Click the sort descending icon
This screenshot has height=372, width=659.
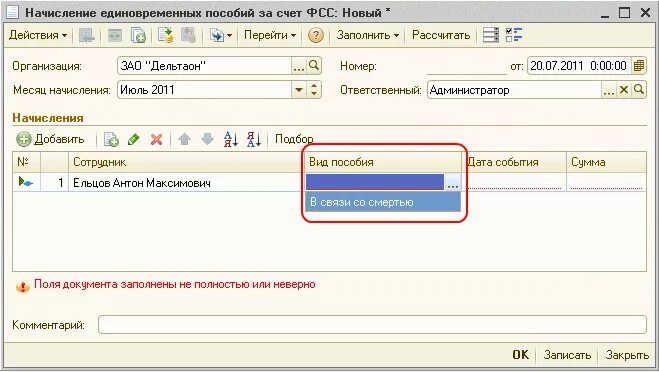[x=254, y=139]
